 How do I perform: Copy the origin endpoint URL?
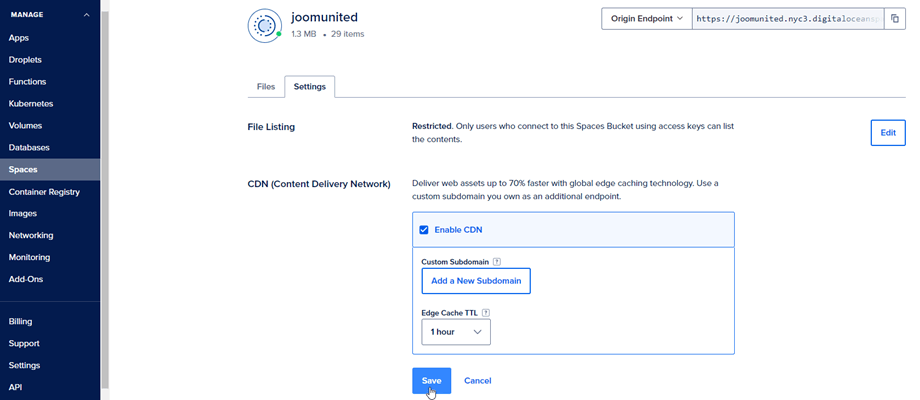pos(894,18)
